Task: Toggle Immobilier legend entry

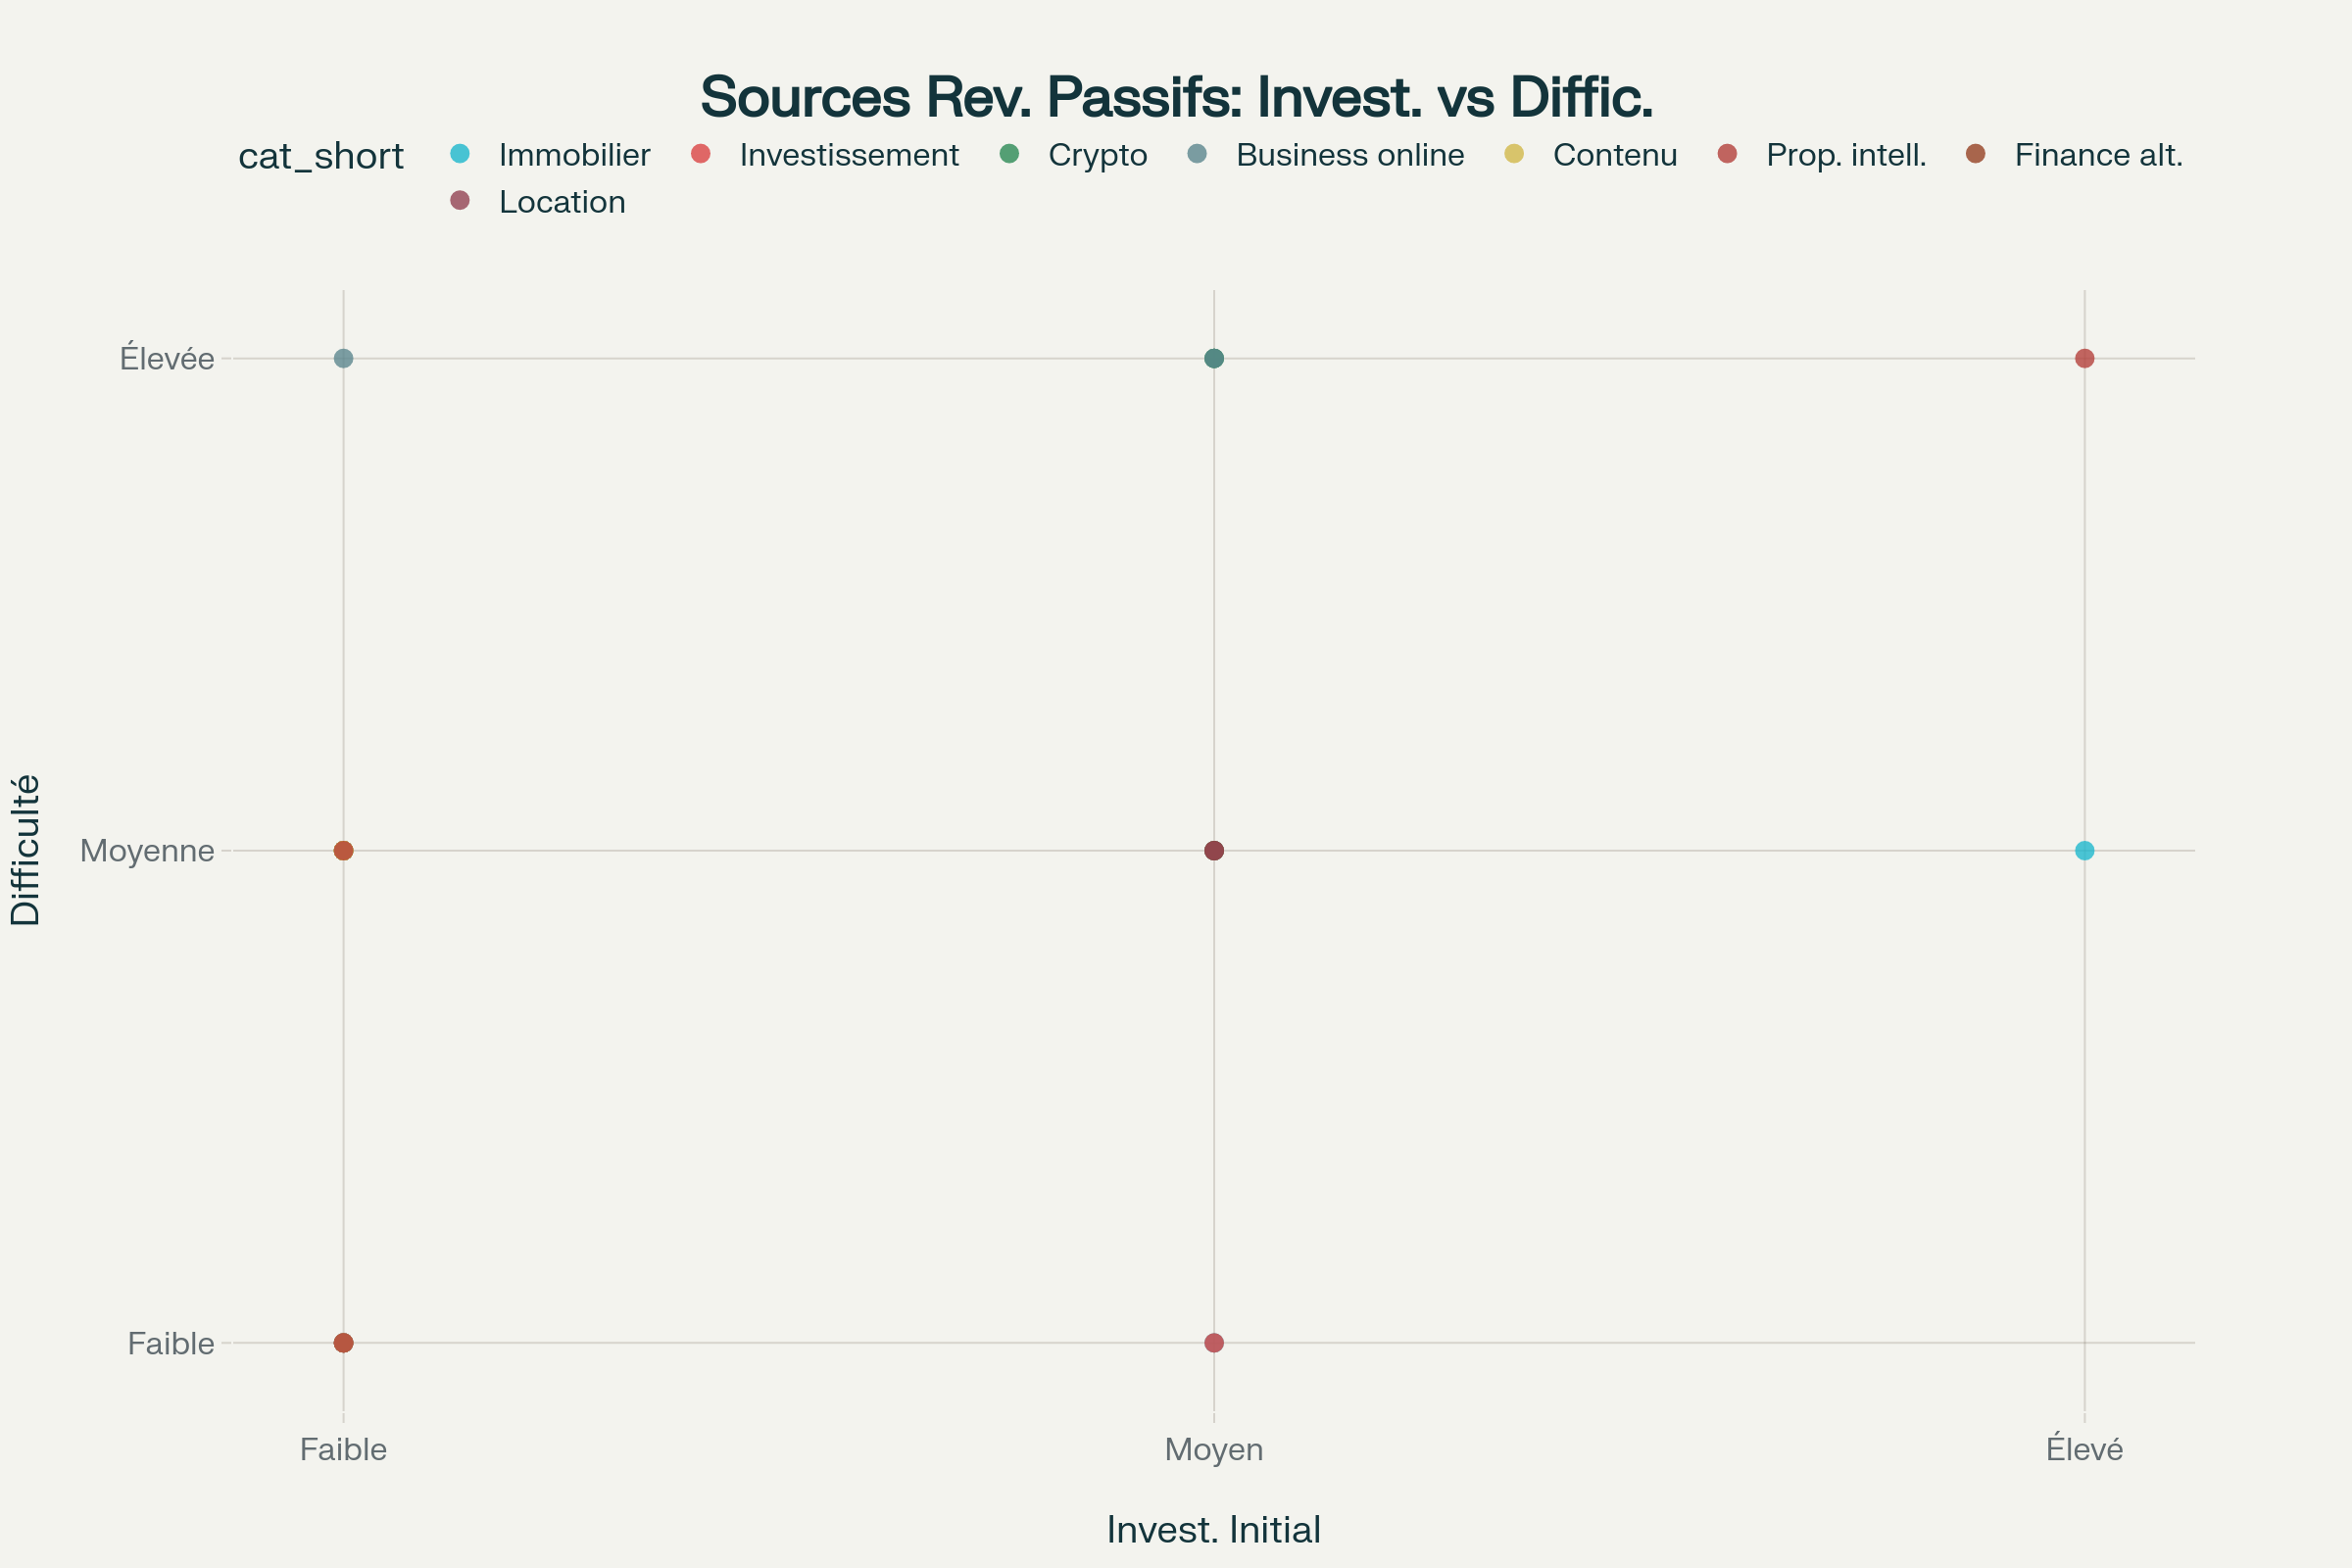Action: click(574, 155)
